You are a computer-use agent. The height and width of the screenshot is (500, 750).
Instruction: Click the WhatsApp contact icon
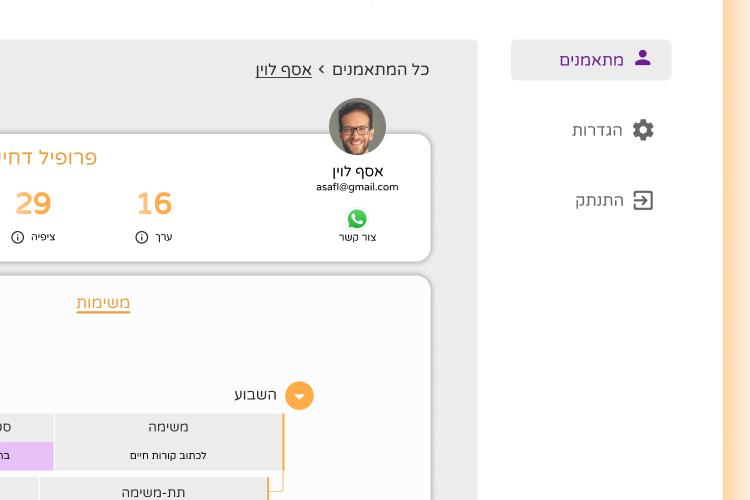pyautogui.click(x=357, y=218)
